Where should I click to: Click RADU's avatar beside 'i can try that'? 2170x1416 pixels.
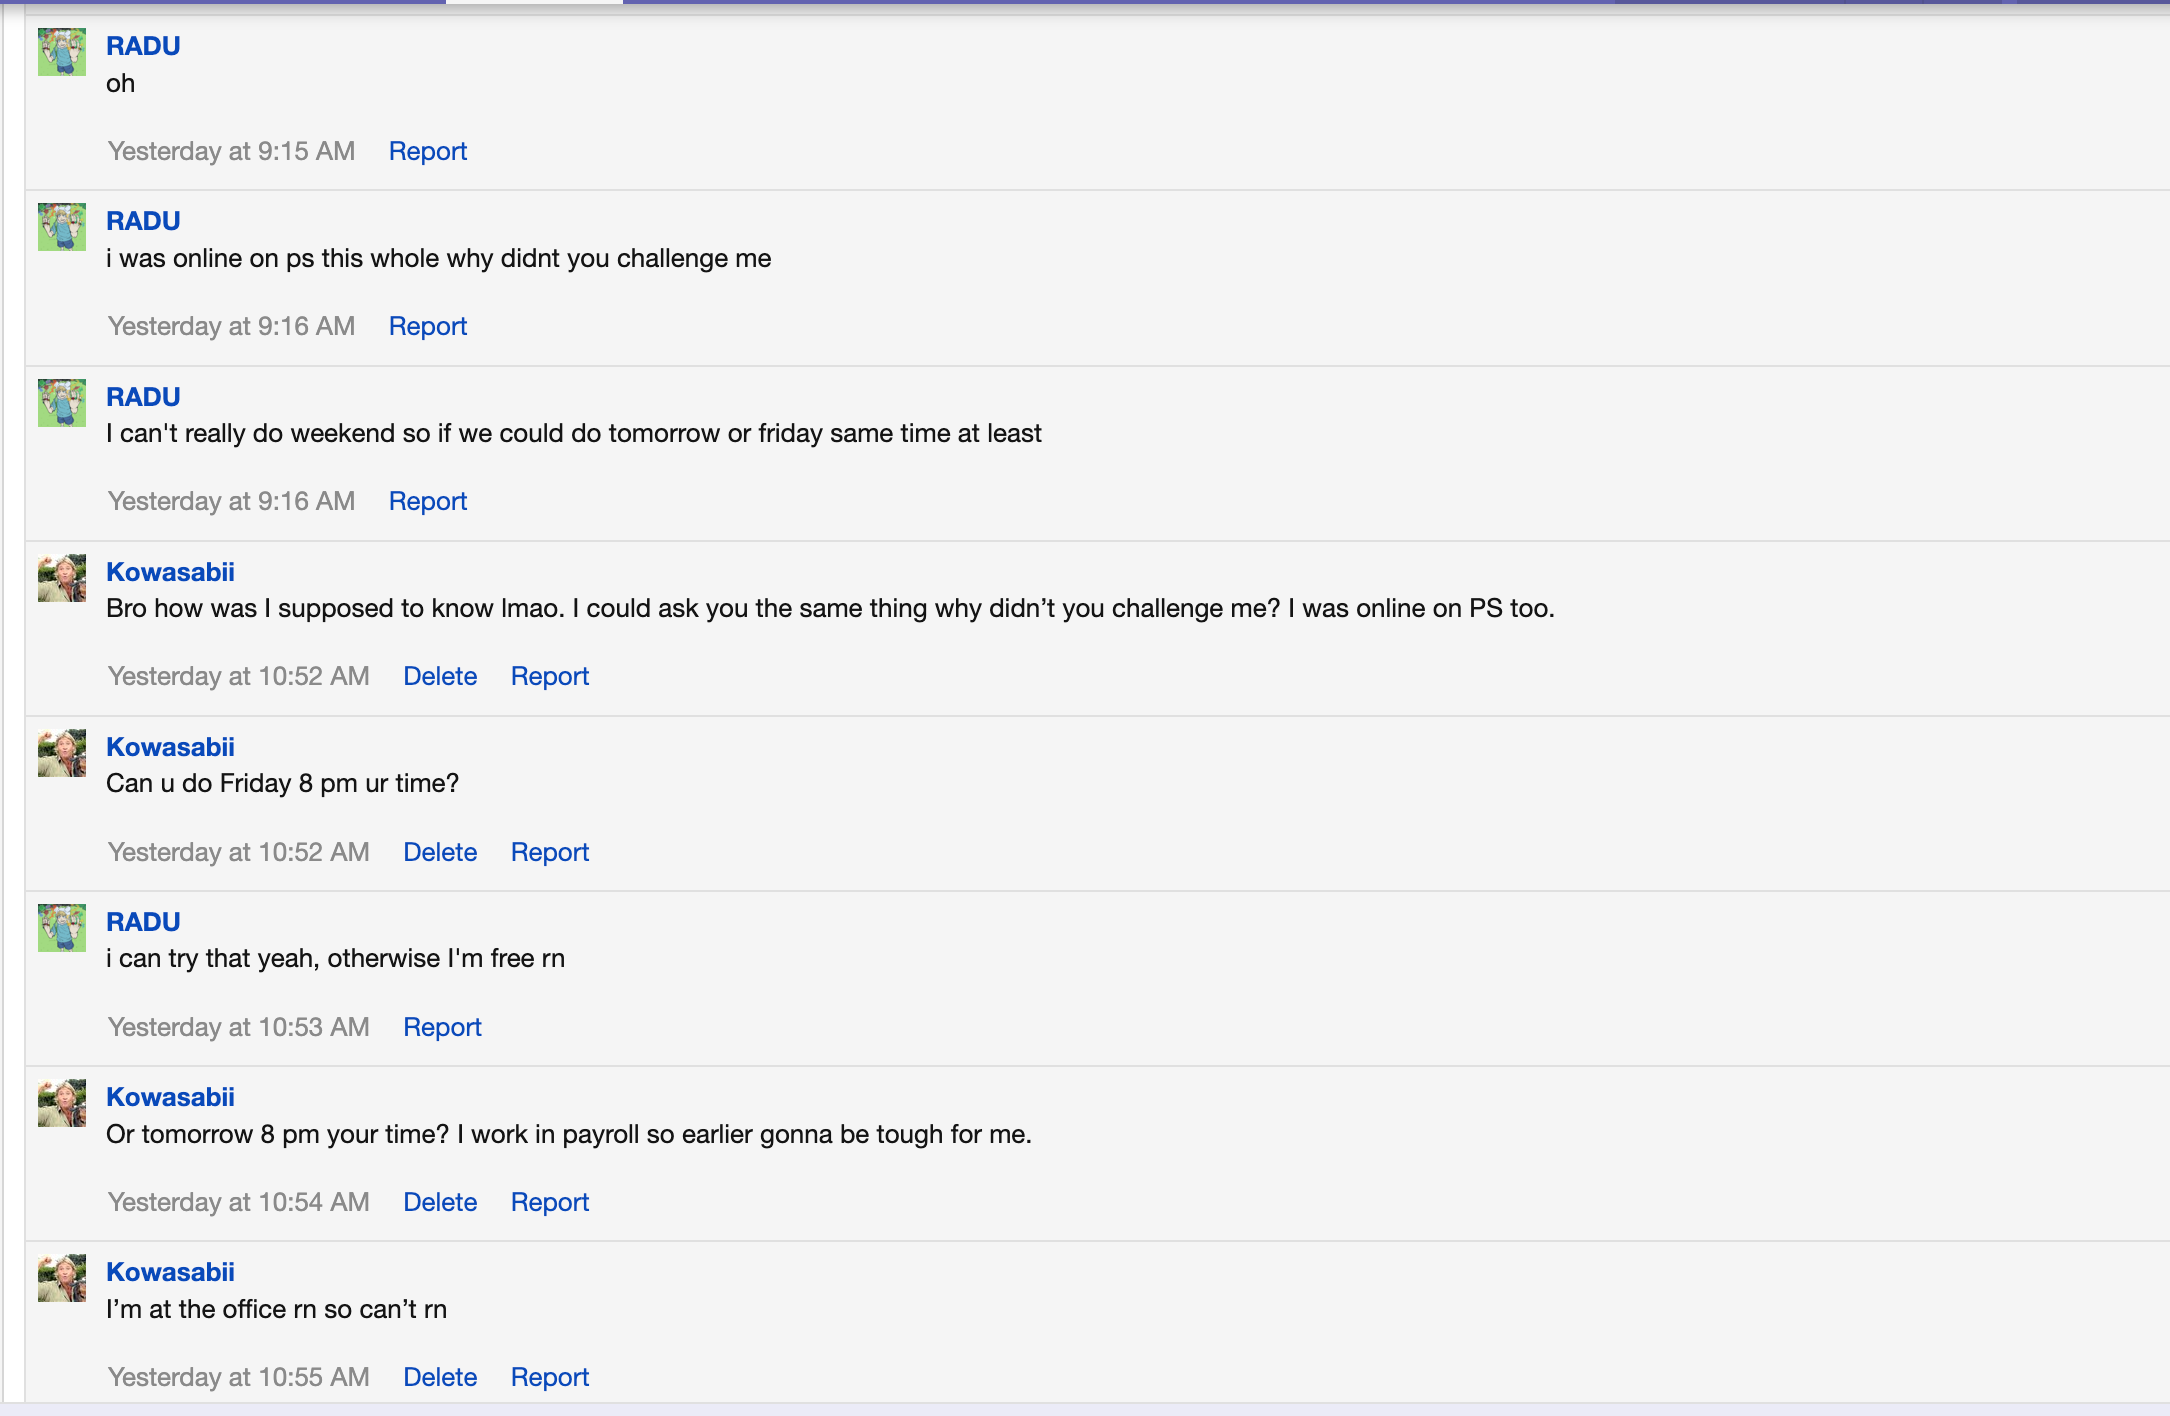pos(62,928)
